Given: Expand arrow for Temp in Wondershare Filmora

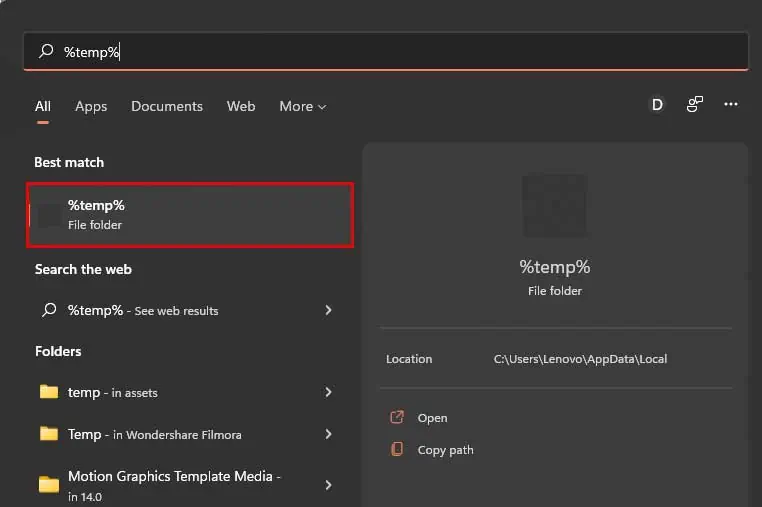Looking at the screenshot, I should pyautogui.click(x=328, y=434).
